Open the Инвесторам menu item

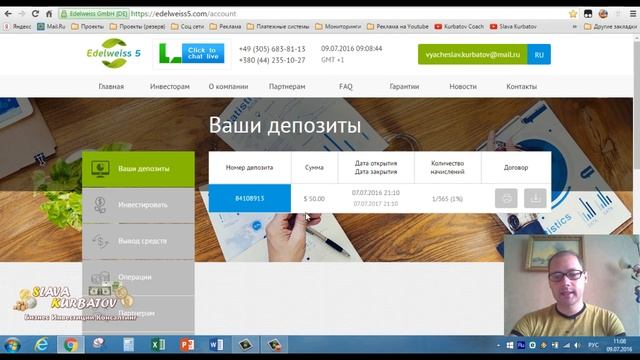pyautogui.click(x=169, y=87)
